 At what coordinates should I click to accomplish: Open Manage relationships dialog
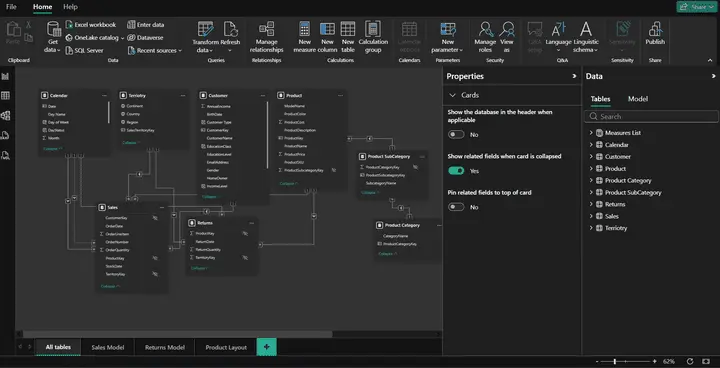pos(266,37)
